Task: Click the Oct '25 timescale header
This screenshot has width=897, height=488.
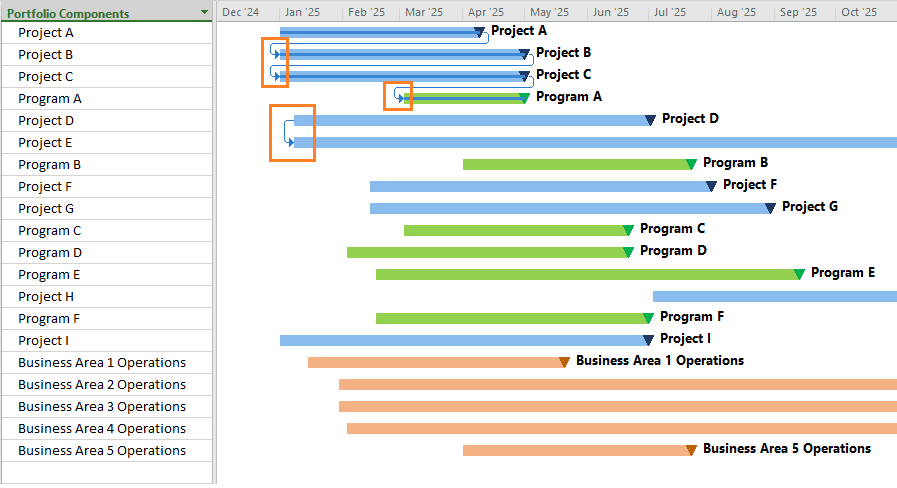Action: pos(859,12)
